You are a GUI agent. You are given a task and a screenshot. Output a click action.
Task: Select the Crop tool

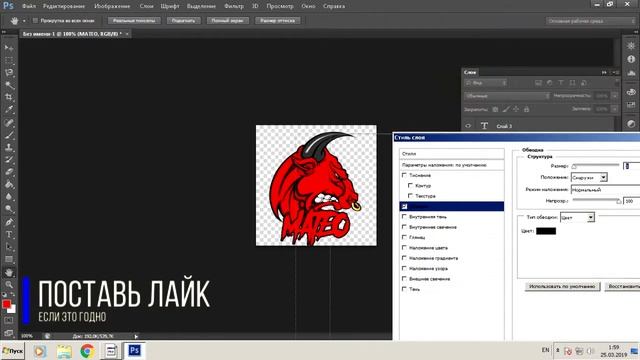[9, 97]
